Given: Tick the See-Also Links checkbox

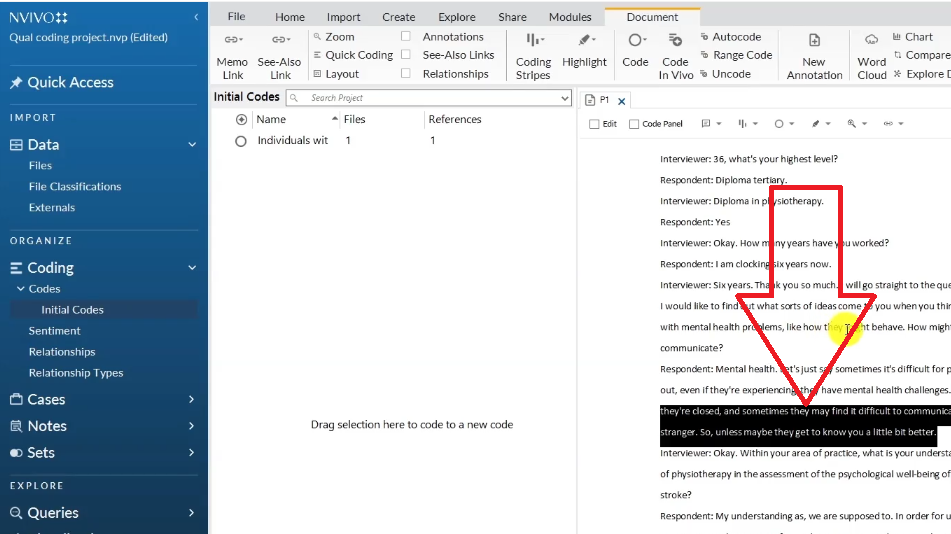Looking at the screenshot, I should (x=406, y=55).
